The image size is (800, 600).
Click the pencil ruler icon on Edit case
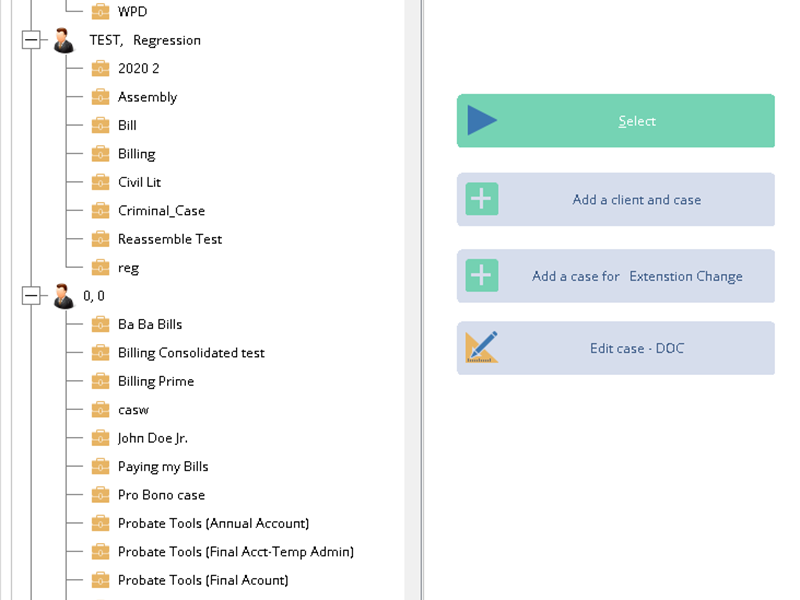tap(482, 347)
